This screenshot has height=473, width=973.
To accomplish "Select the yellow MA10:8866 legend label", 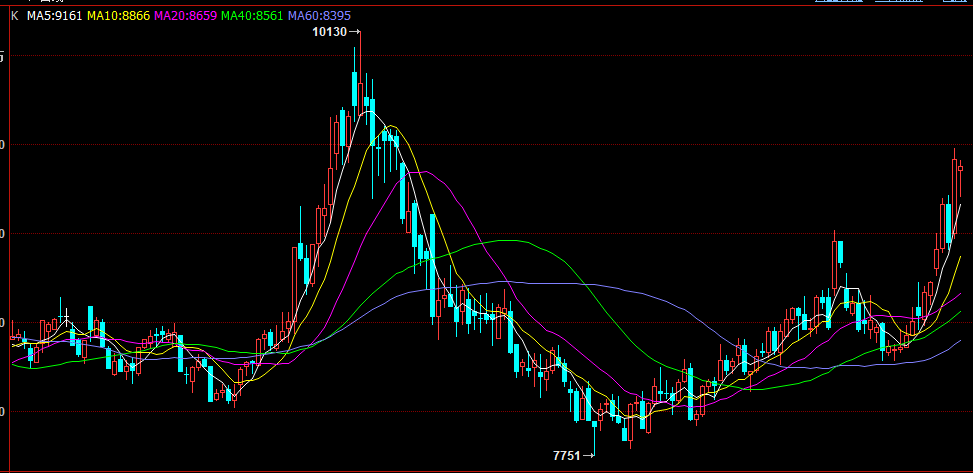I will pyautogui.click(x=119, y=16).
